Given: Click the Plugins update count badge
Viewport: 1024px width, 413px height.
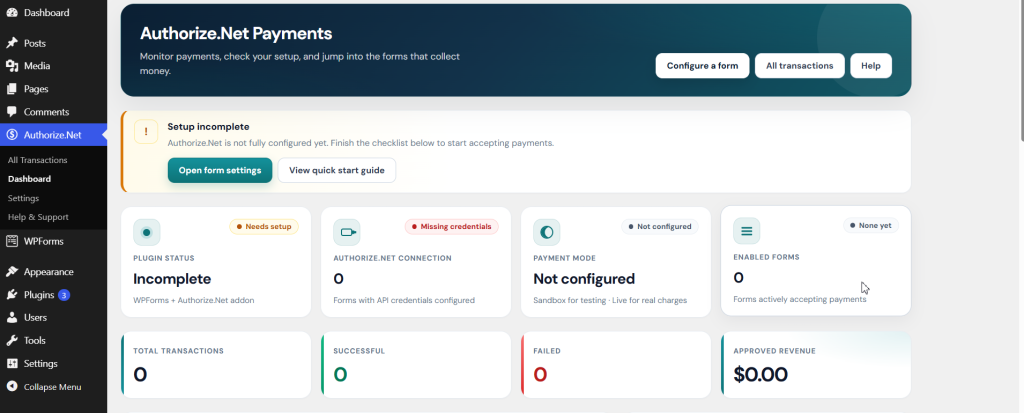Looking at the screenshot, I should (63, 295).
